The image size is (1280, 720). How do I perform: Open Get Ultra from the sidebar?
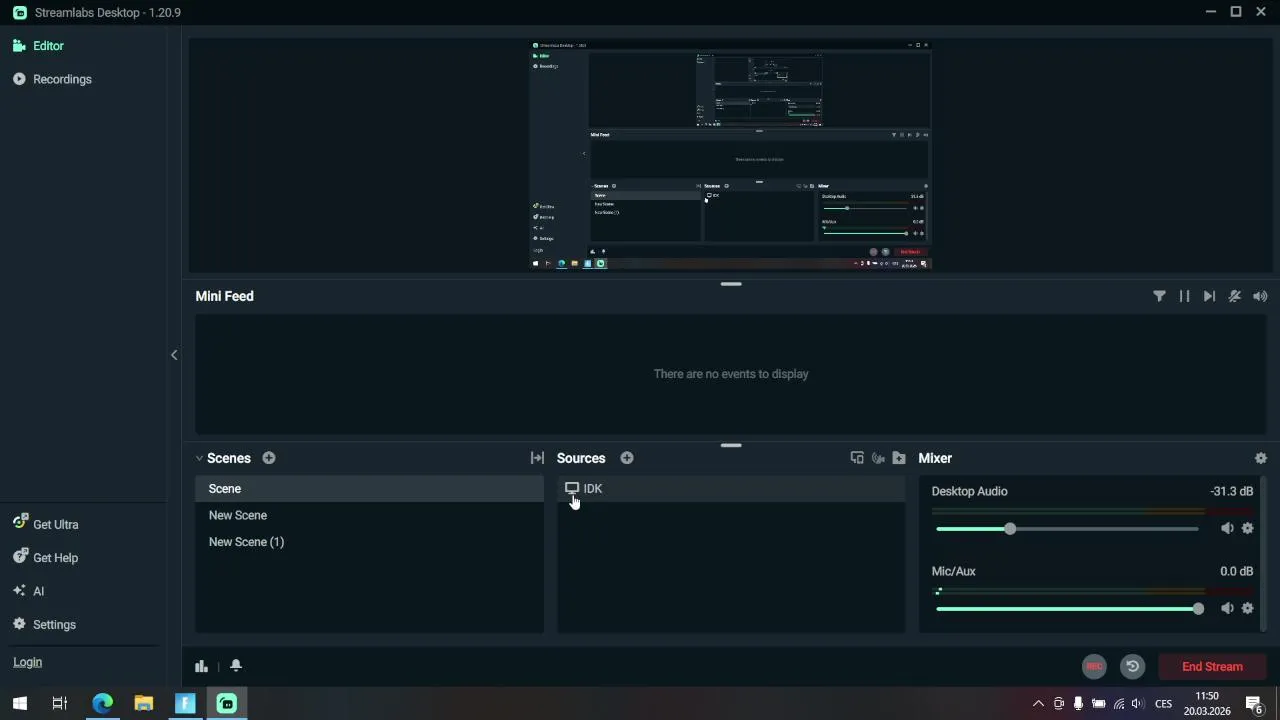[46, 524]
